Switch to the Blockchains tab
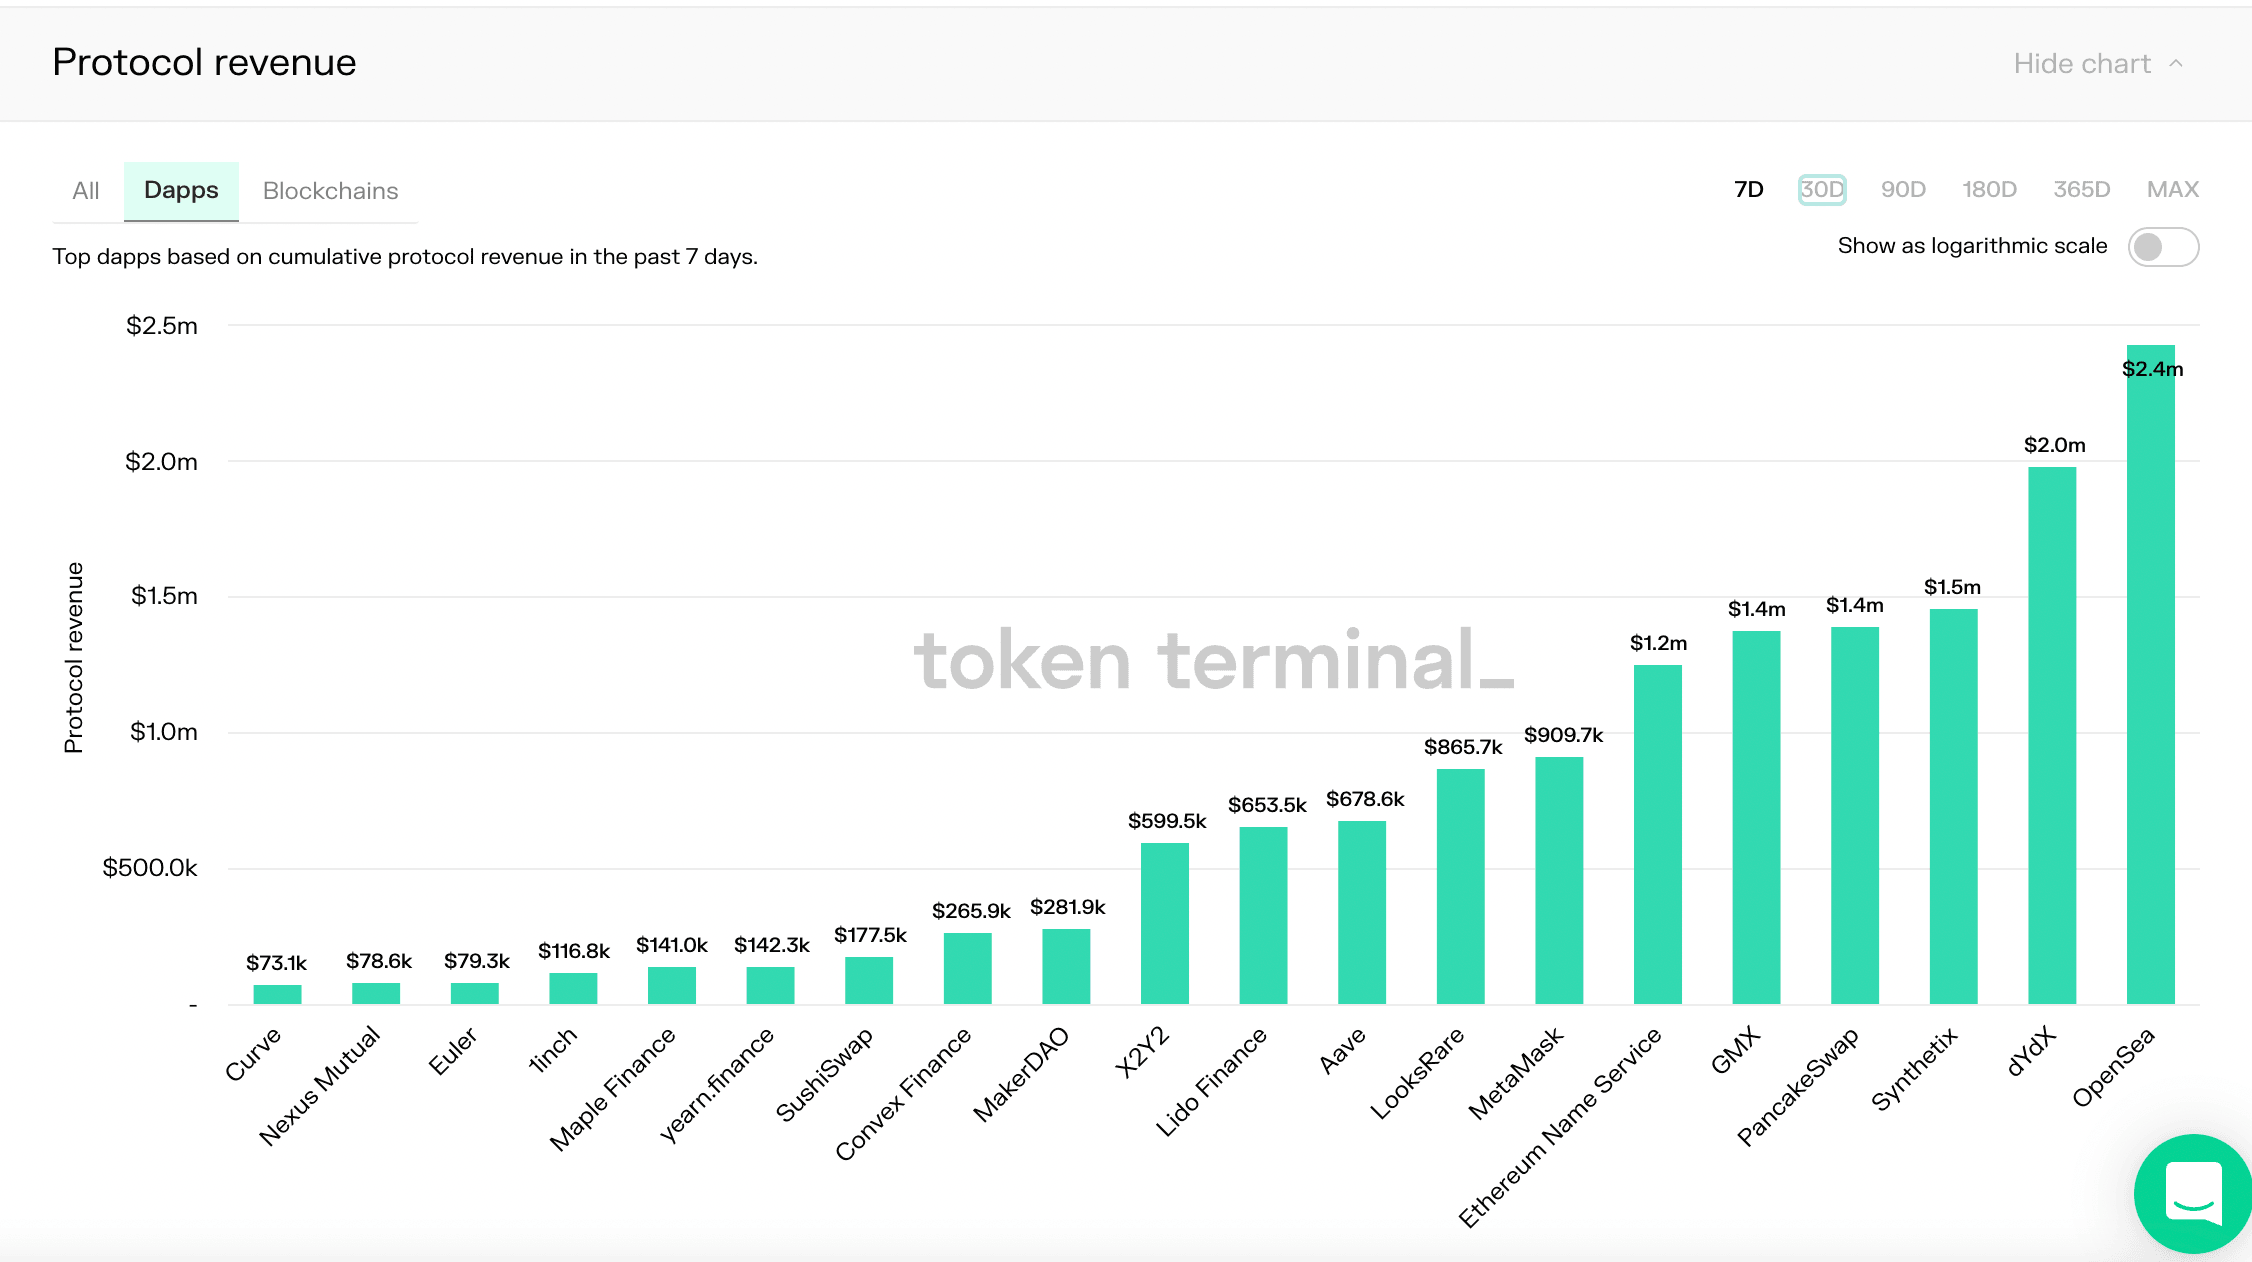The width and height of the screenshot is (2252, 1262). (x=330, y=190)
